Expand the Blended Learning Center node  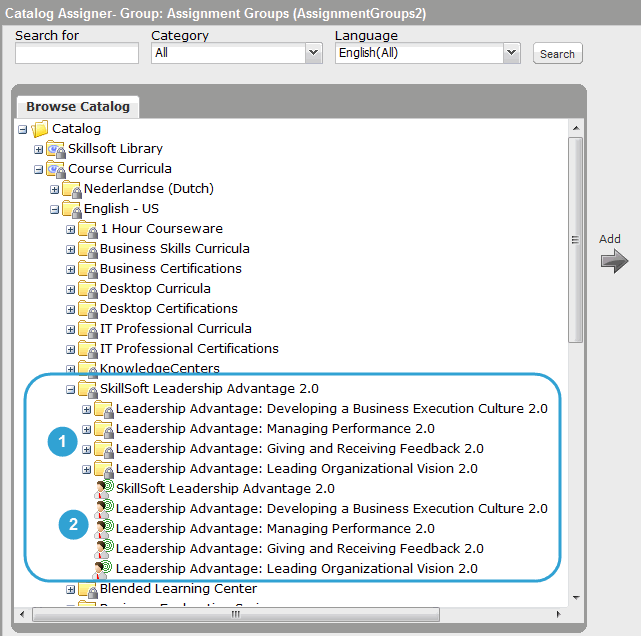pos(70,590)
